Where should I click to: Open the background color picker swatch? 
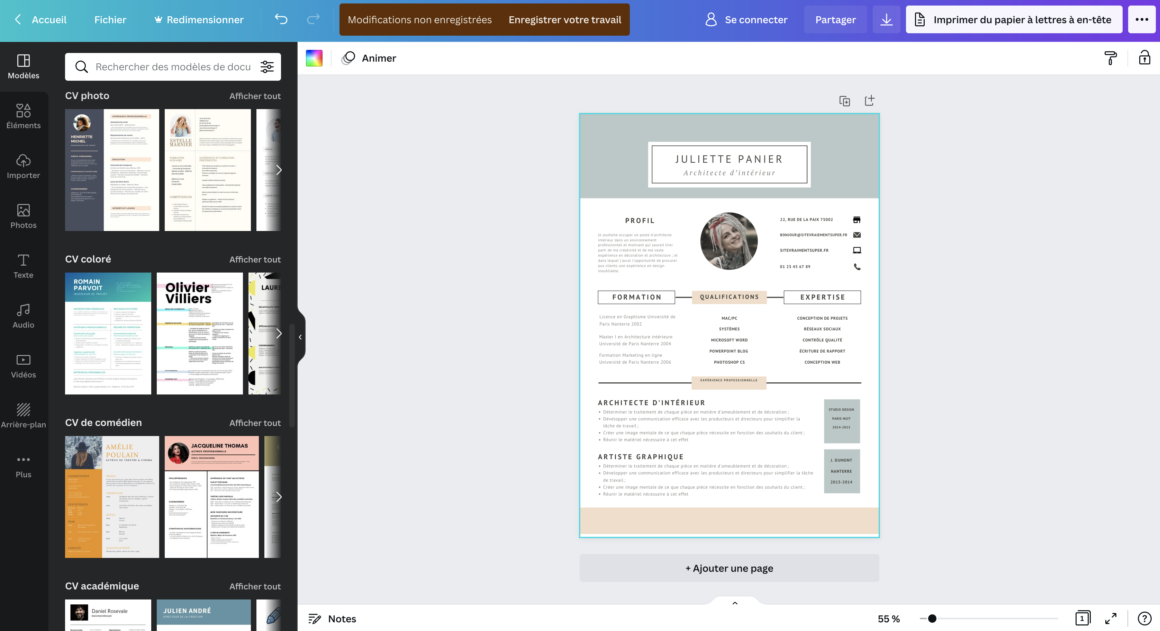(314, 58)
